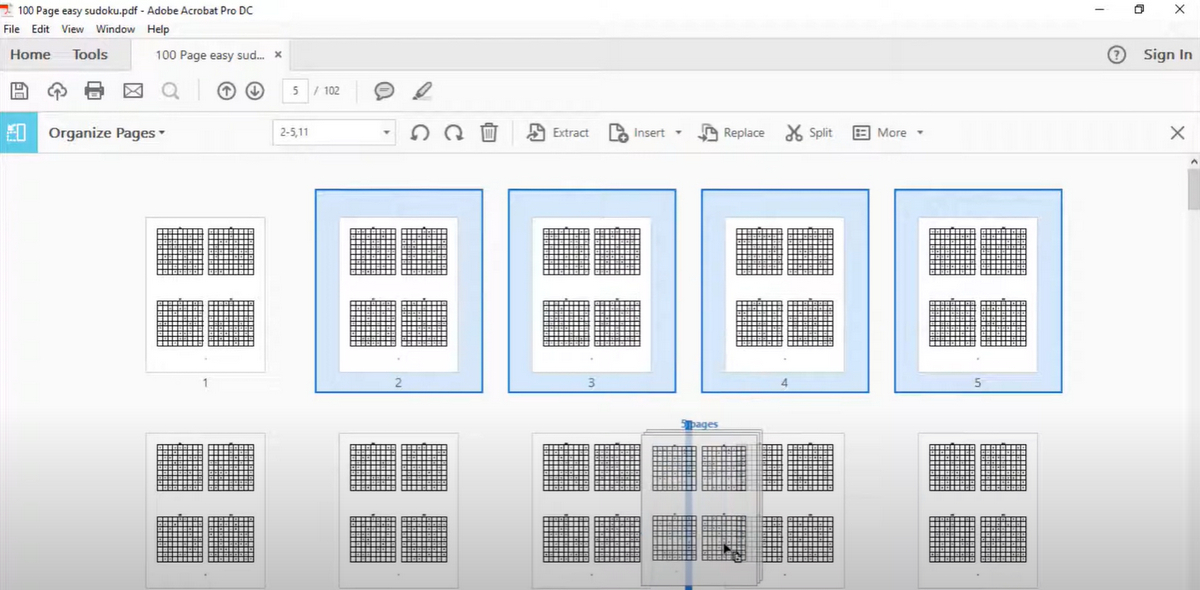Email the PDF as attachment
Image resolution: width=1200 pixels, height=590 pixels.
[132, 90]
